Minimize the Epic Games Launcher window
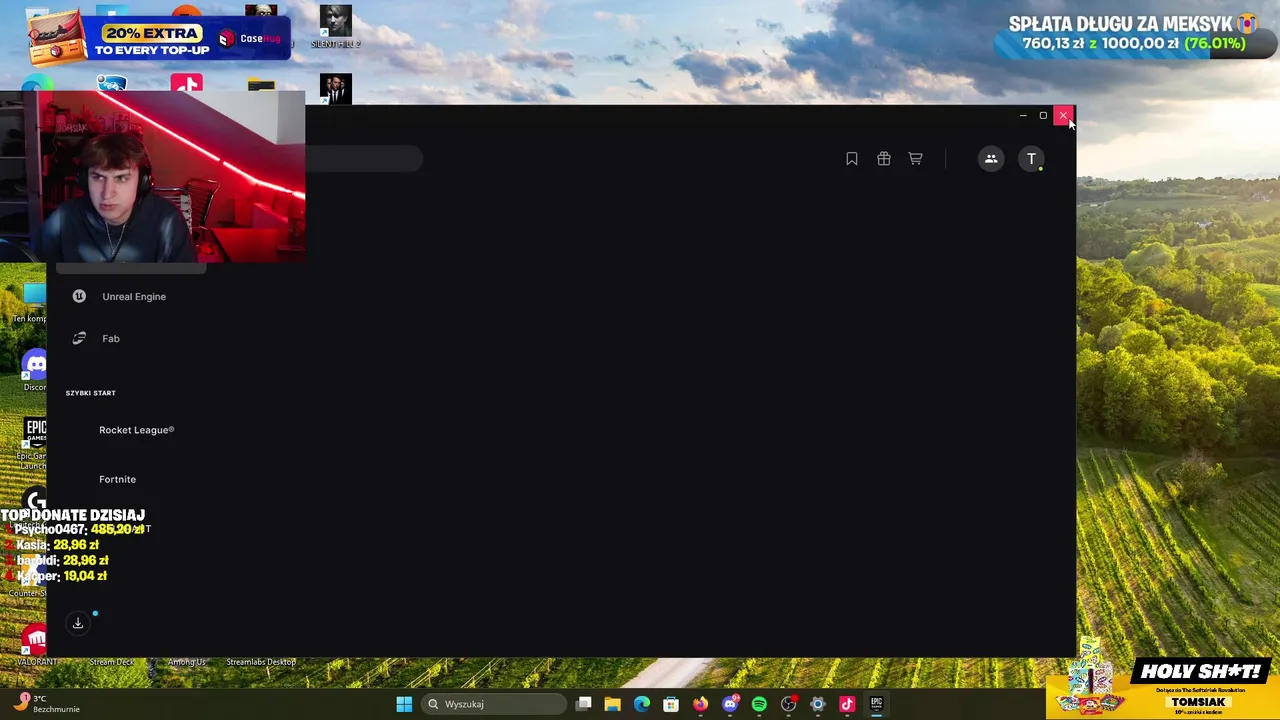Screen dimensions: 1280x720 pos(1022,116)
